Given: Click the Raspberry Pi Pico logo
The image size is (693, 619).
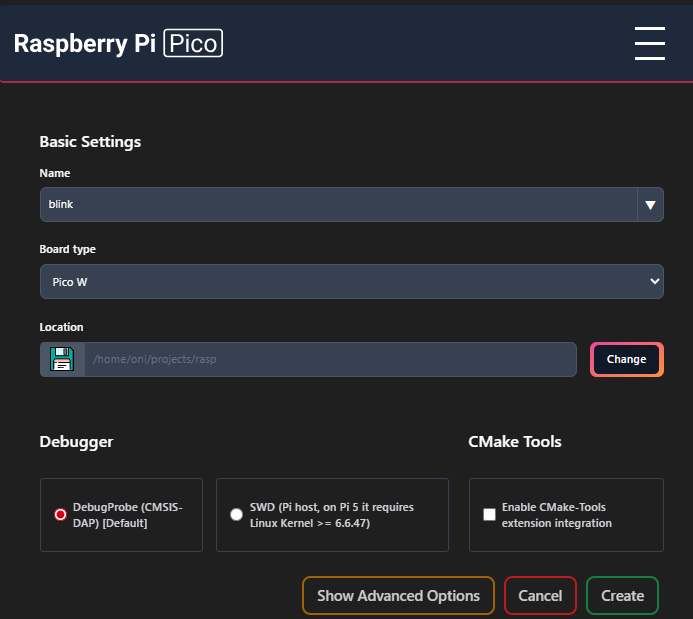Looking at the screenshot, I should [118, 43].
